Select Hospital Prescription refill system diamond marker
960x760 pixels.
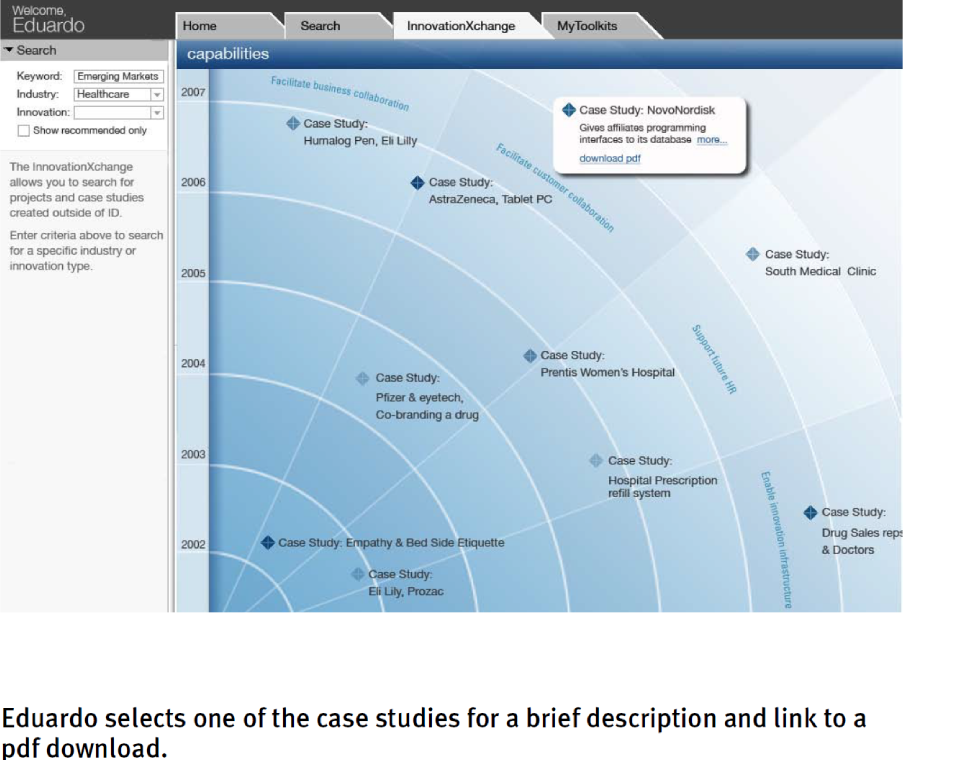click(x=596, y=461)
